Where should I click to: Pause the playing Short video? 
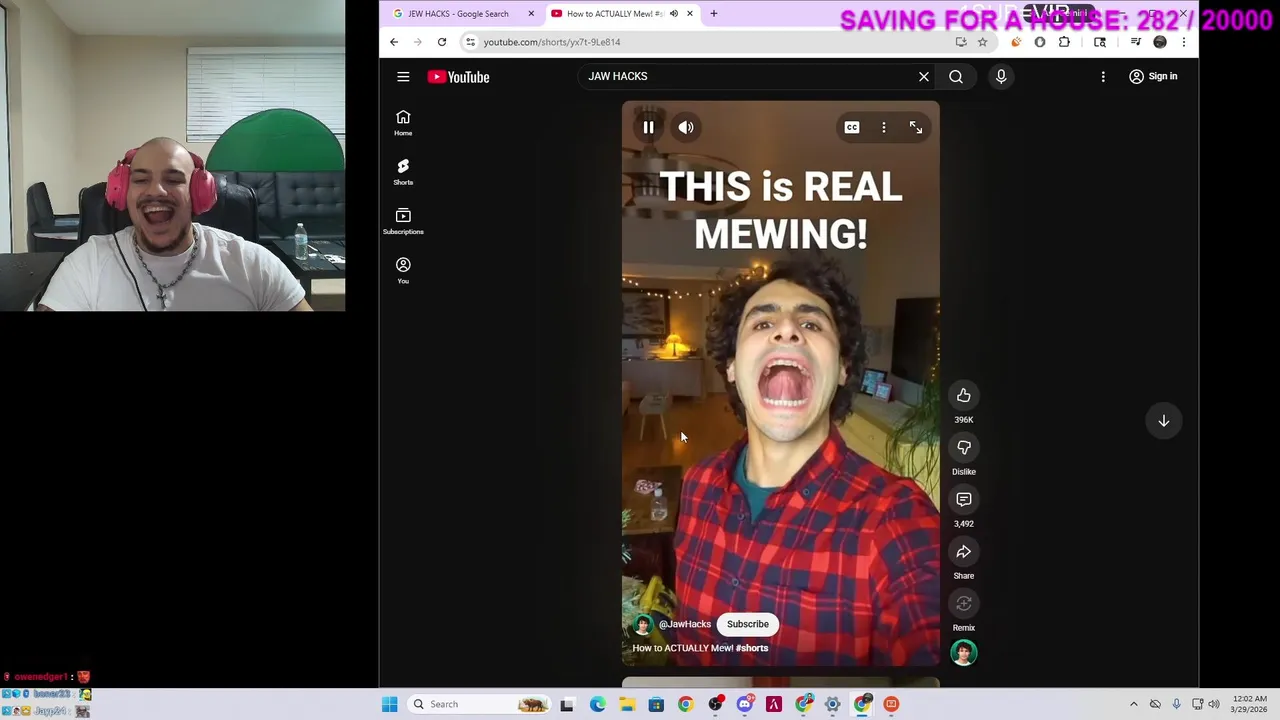click(648, 127)
